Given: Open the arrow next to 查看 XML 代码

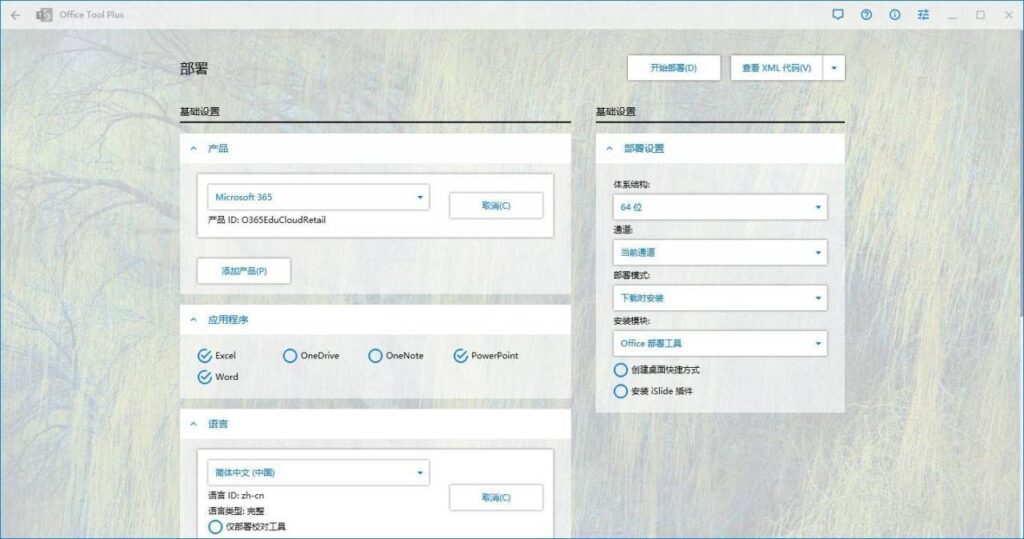Looking at the screenshot, I should pyautogui.click(x=834, y=68).
